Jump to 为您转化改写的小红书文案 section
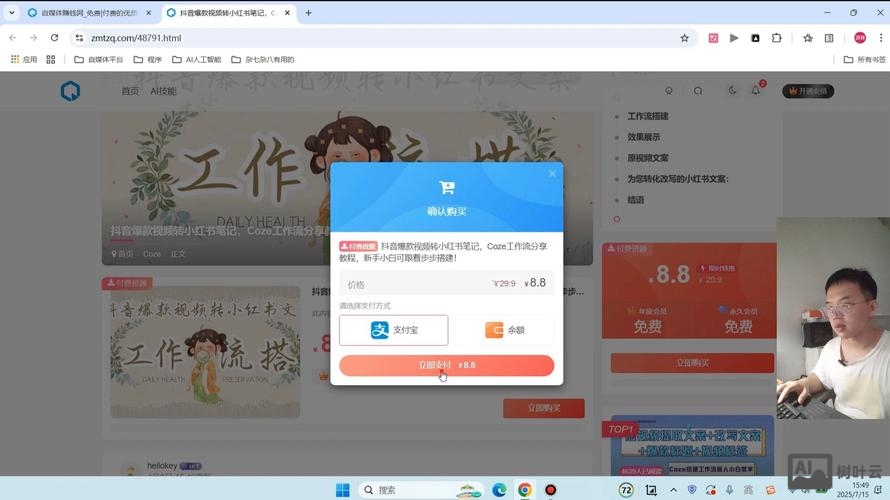Screen dimensions: 890x500 pyautogui.click(x=678, y=179)
